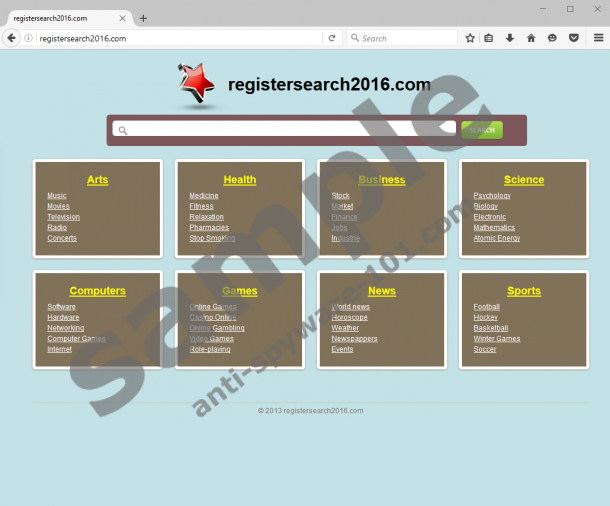This screenshot has height=506, width=610.
Task: Click the browser back arrow button
Action: [x=11, y=38]
